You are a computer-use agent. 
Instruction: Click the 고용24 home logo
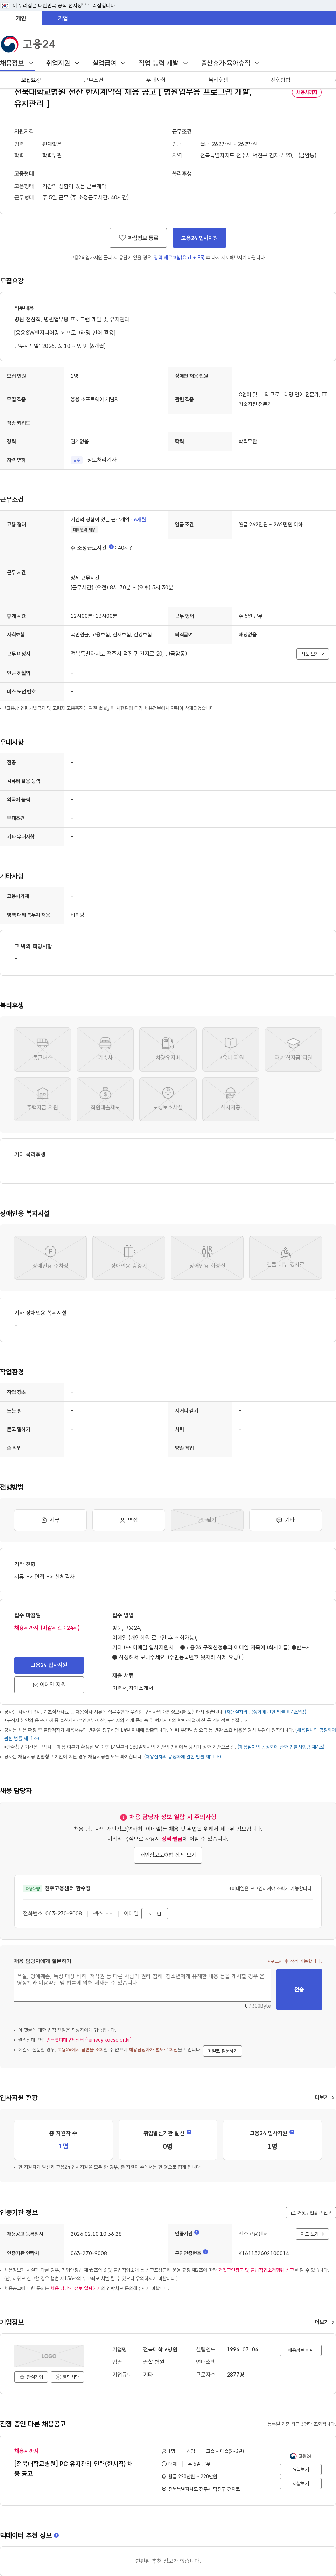[x=28, y=44]
